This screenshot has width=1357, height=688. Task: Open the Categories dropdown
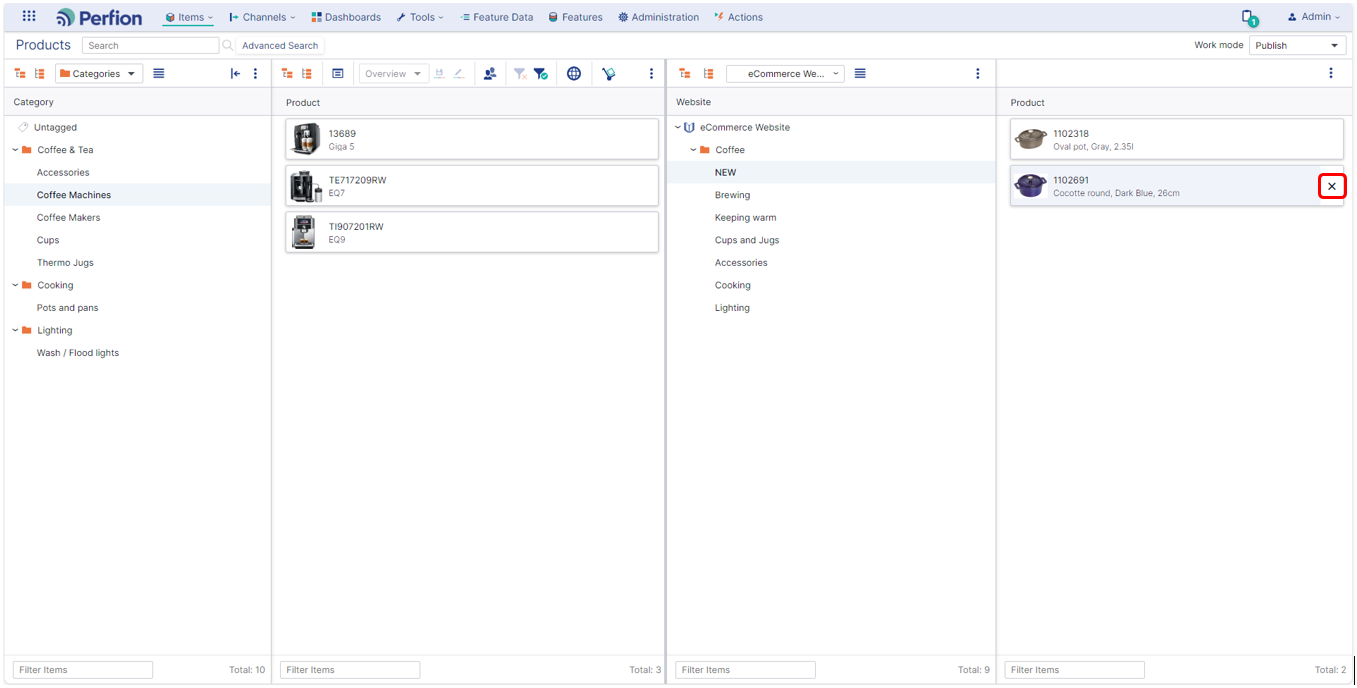pyautogui.click(x=99, y=73)
